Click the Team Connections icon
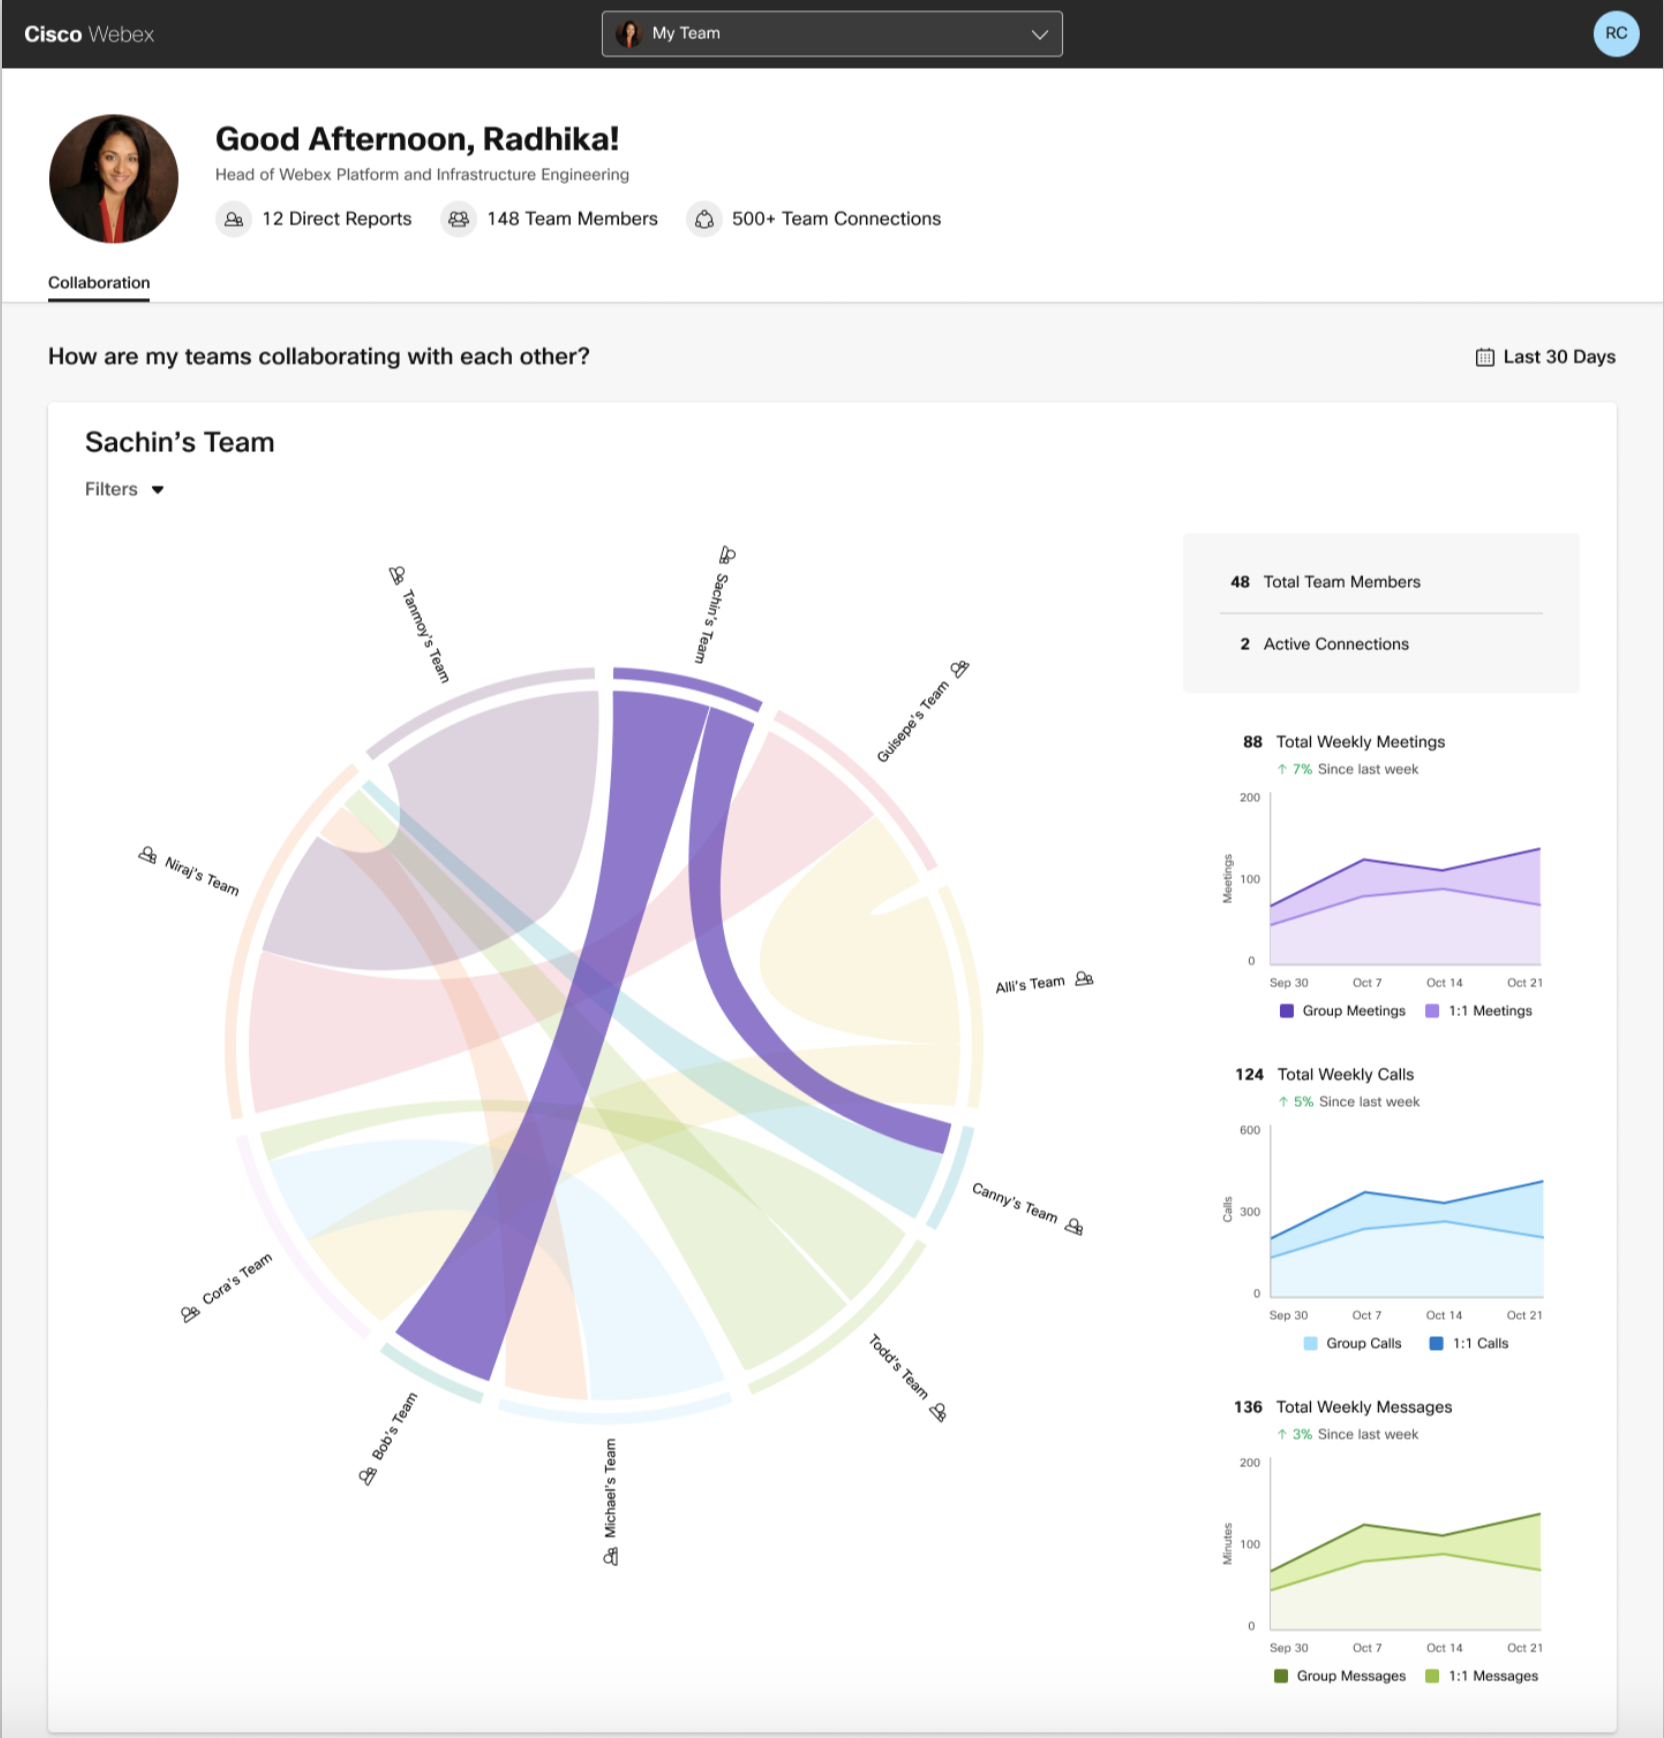Viewport: 1664px width, 1738px height. coord(704,219)
